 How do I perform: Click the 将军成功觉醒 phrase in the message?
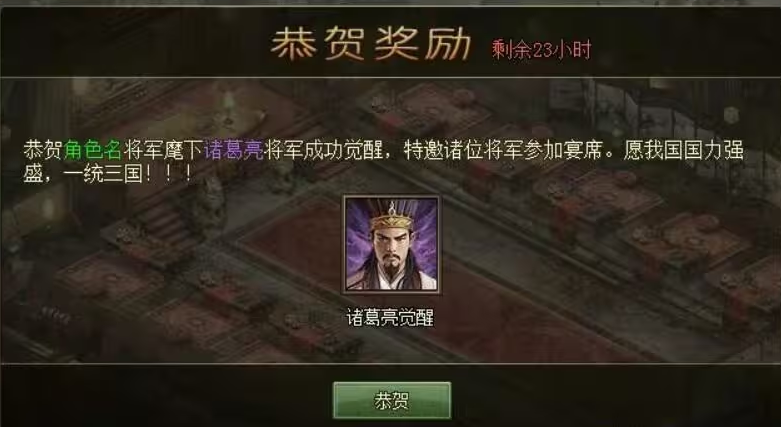[x=324, y=150]
